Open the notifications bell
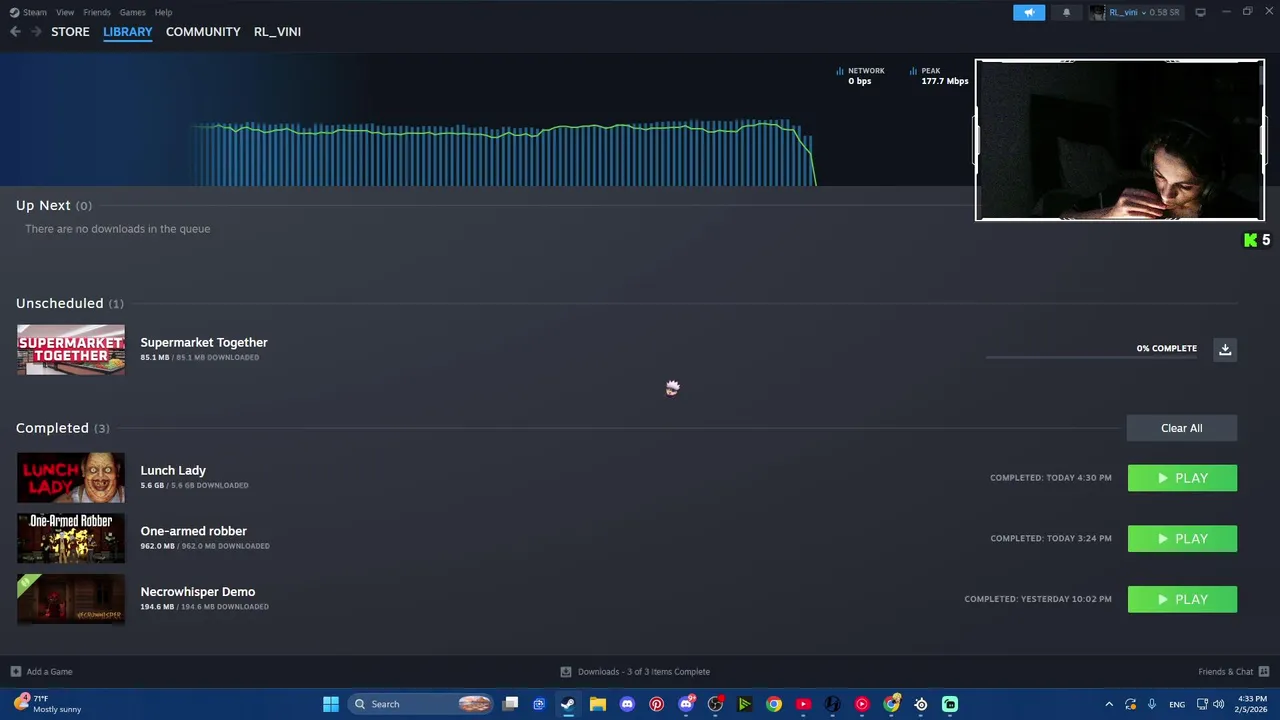 [x=1066, y=12]
